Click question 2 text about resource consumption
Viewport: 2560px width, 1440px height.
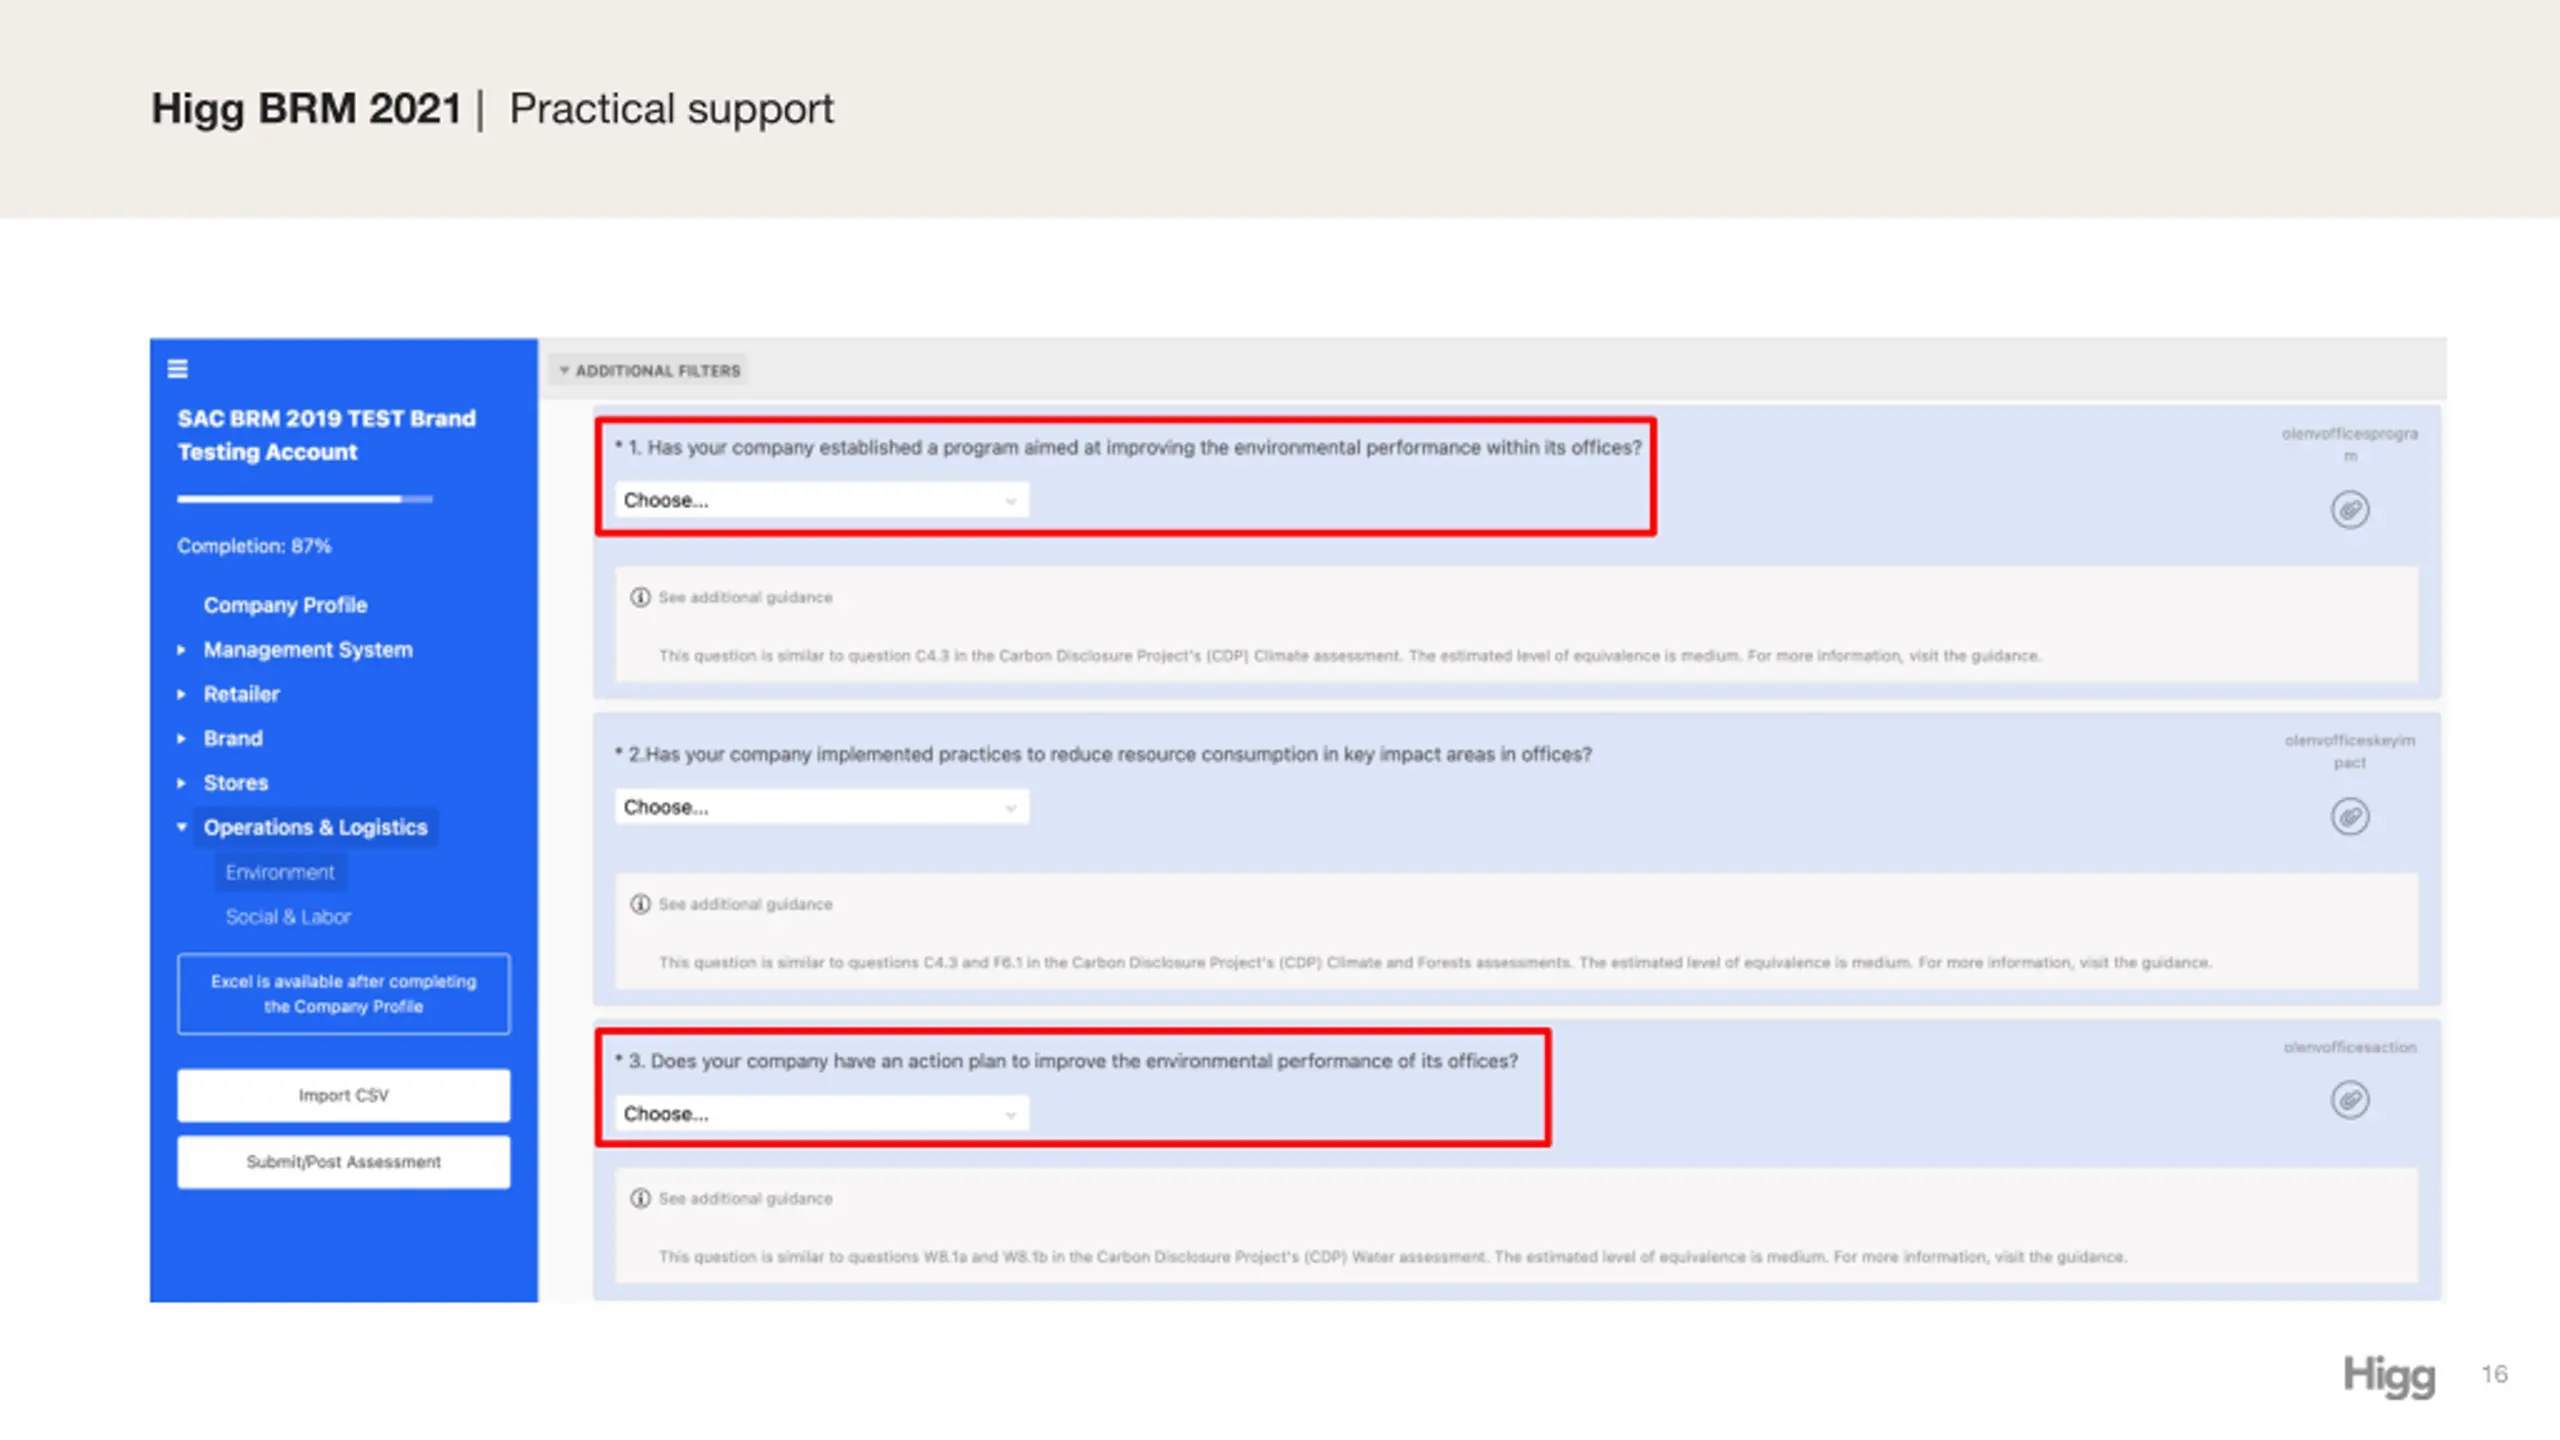[x=1103, y=755]
